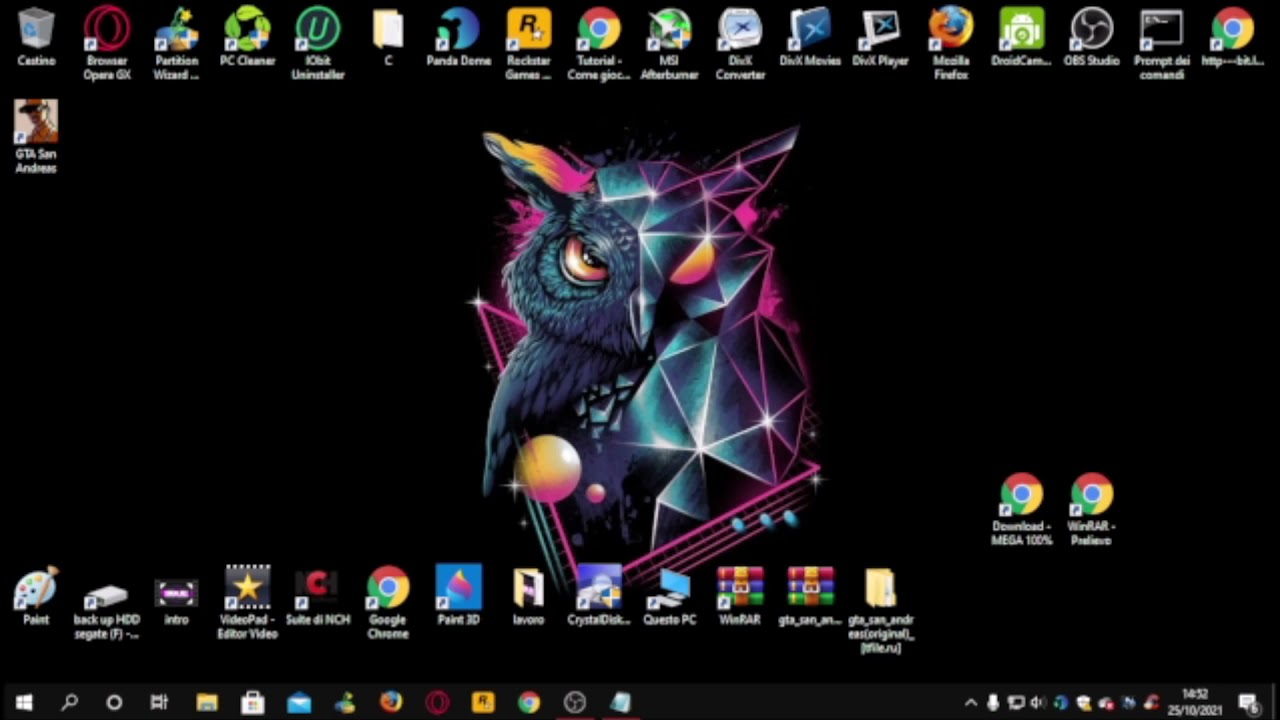Open Opera GX from the taskbar
1280x720 pixels.
[x=437, y=703]
